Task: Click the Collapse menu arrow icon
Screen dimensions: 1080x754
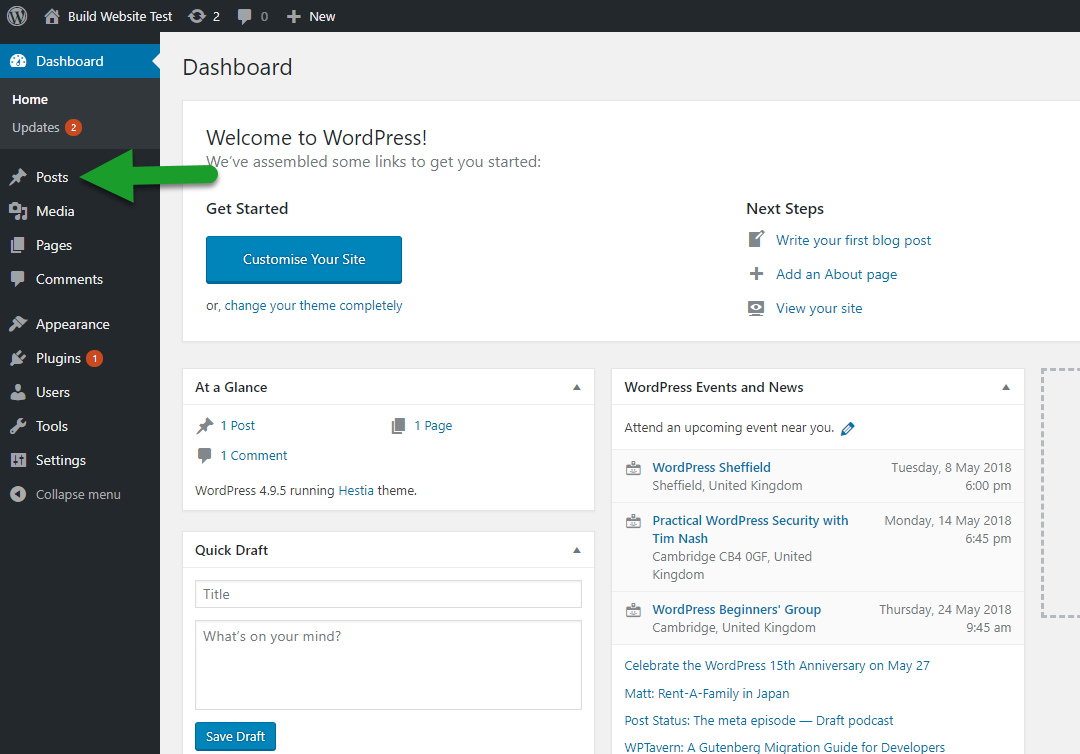Action: [18, 494]
